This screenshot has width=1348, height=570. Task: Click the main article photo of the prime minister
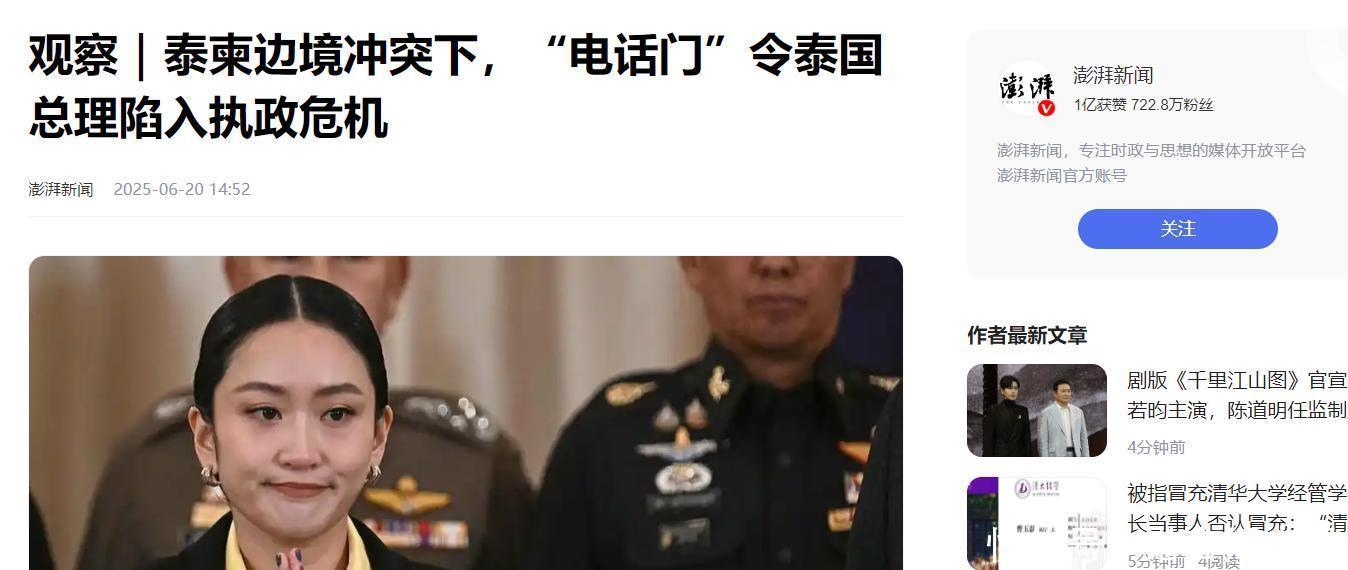click(465, 413)
